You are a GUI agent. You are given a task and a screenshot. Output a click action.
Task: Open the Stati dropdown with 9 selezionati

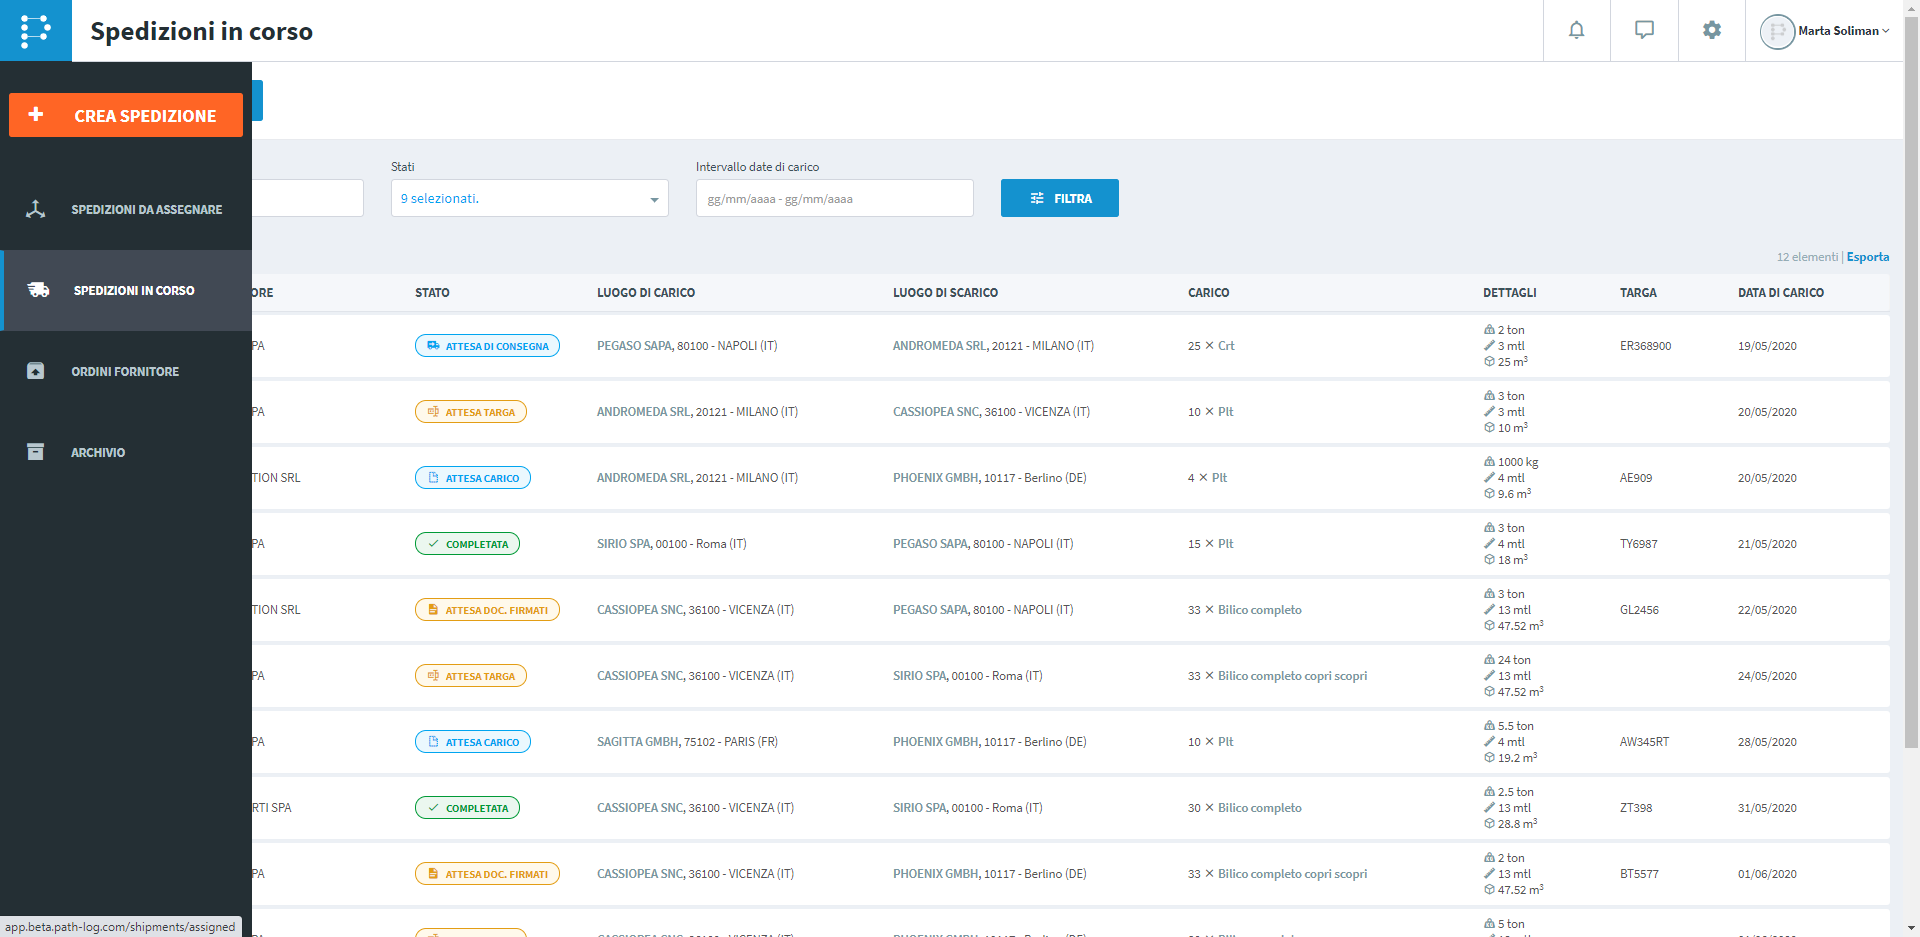[x=529, y=198]
